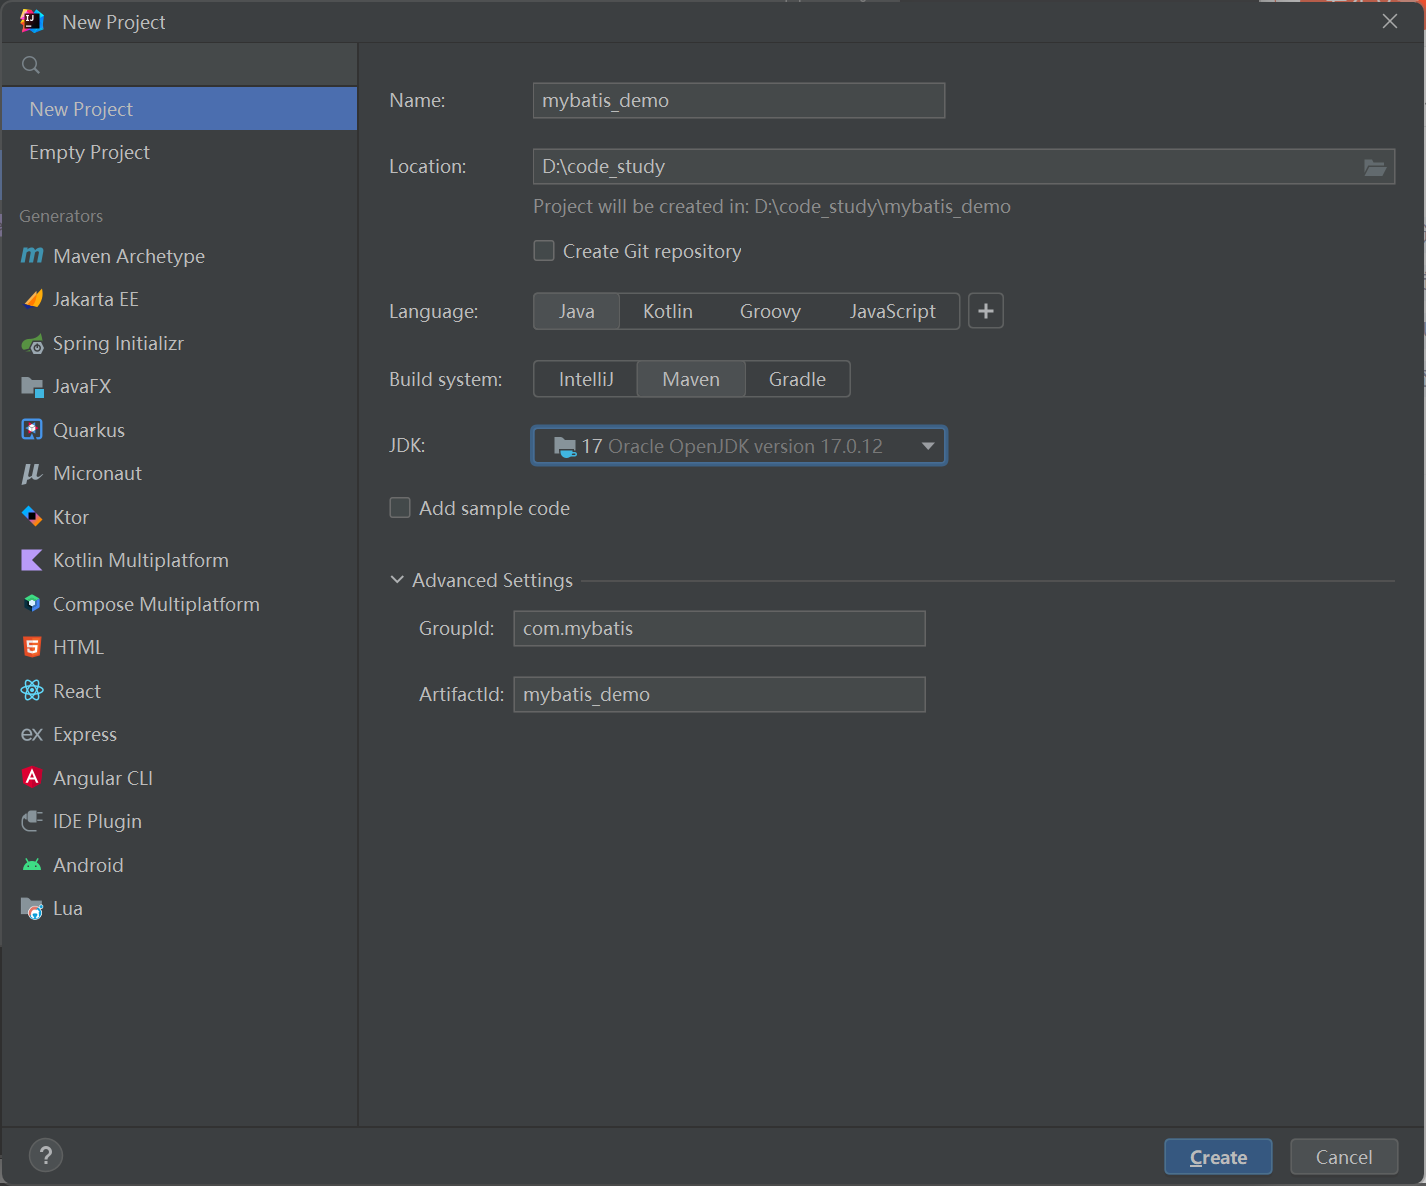Screen dimensions: 1426x1186
Task: Click the Lua generator icon
Action: (32, 908)
